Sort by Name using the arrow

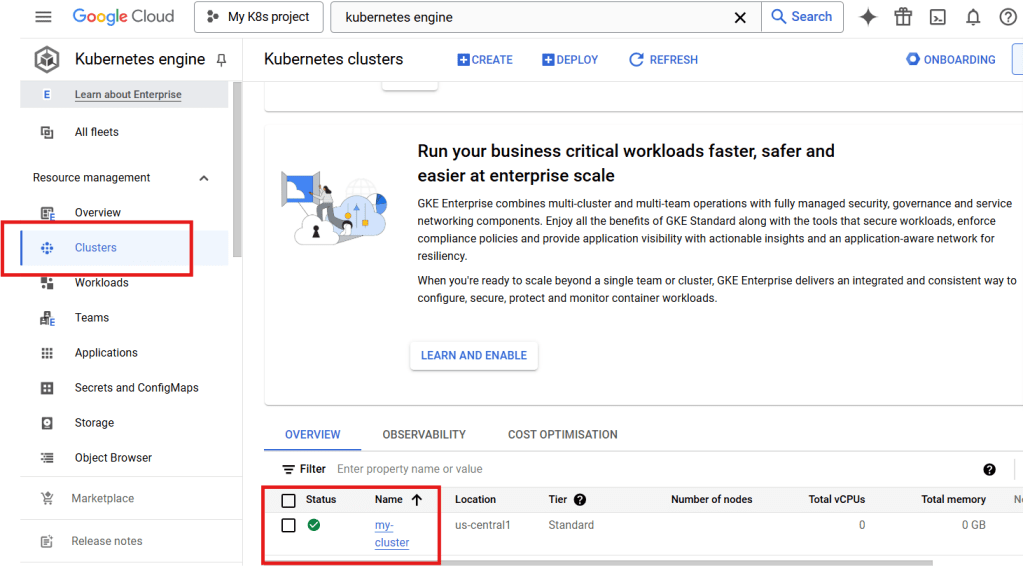[x=417, y=499]
